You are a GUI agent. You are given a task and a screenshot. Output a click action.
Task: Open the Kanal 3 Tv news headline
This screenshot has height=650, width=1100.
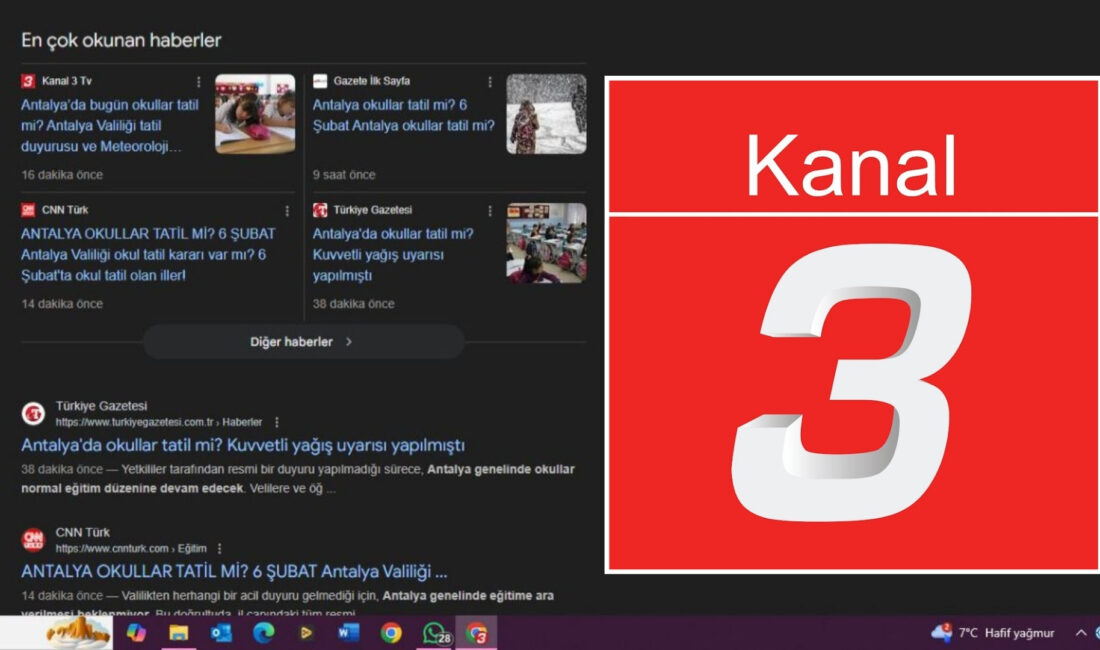click(x=110, y=125)
